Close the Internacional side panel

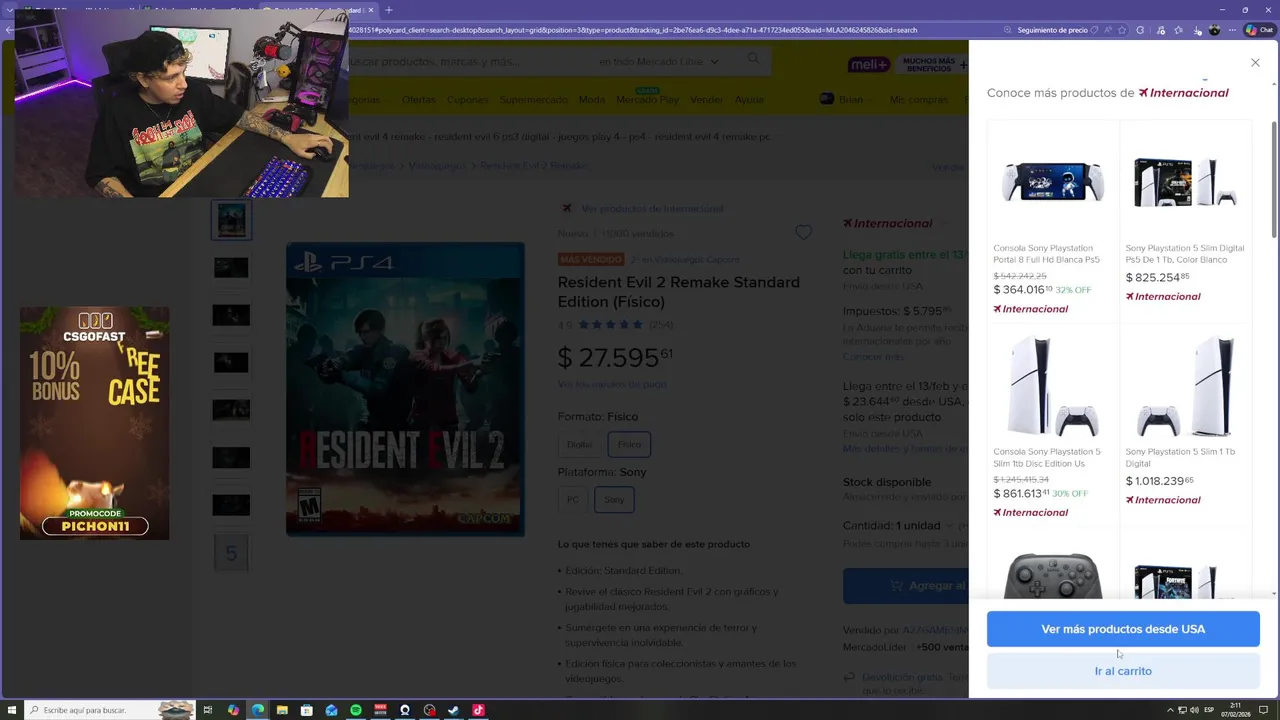[x=1255, y=63]
